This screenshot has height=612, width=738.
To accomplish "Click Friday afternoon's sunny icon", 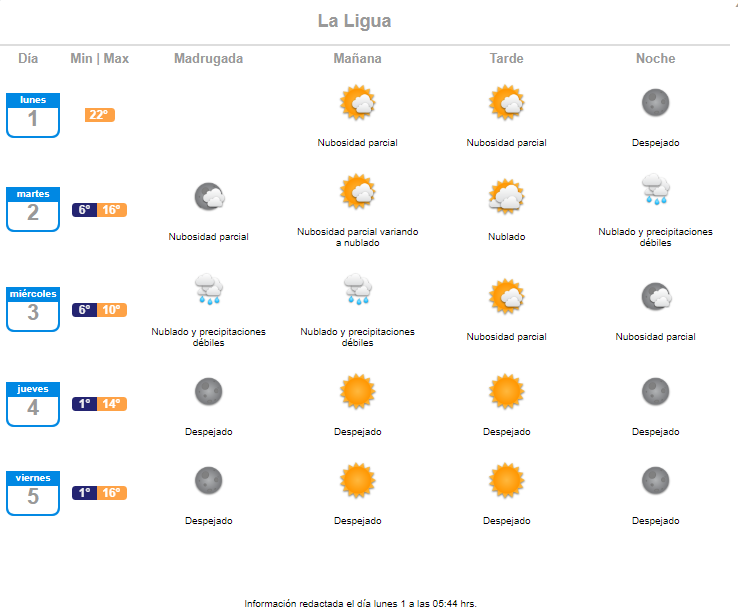I will (x=506, y=481).
